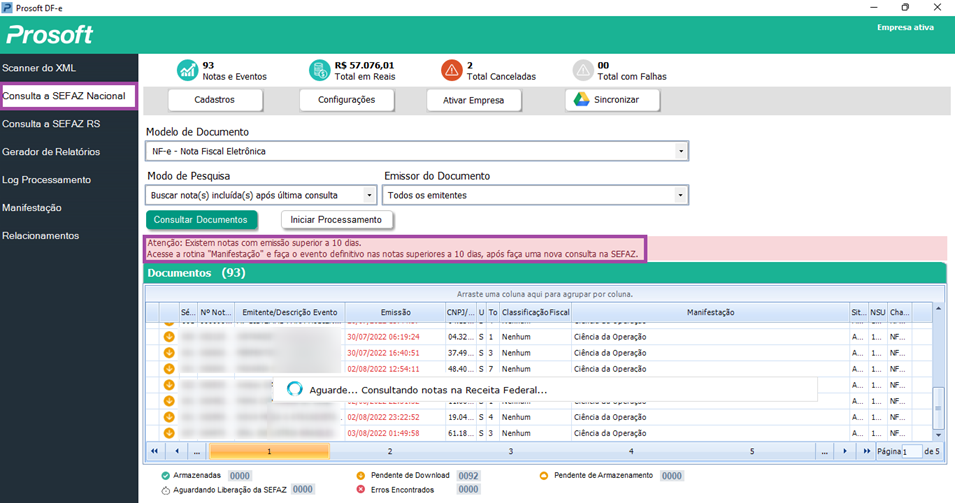This screenshot has height=503, width=955.
Task: Click the ellipsis after page 5
Action: pyautogui.click(x=824, y=451)
